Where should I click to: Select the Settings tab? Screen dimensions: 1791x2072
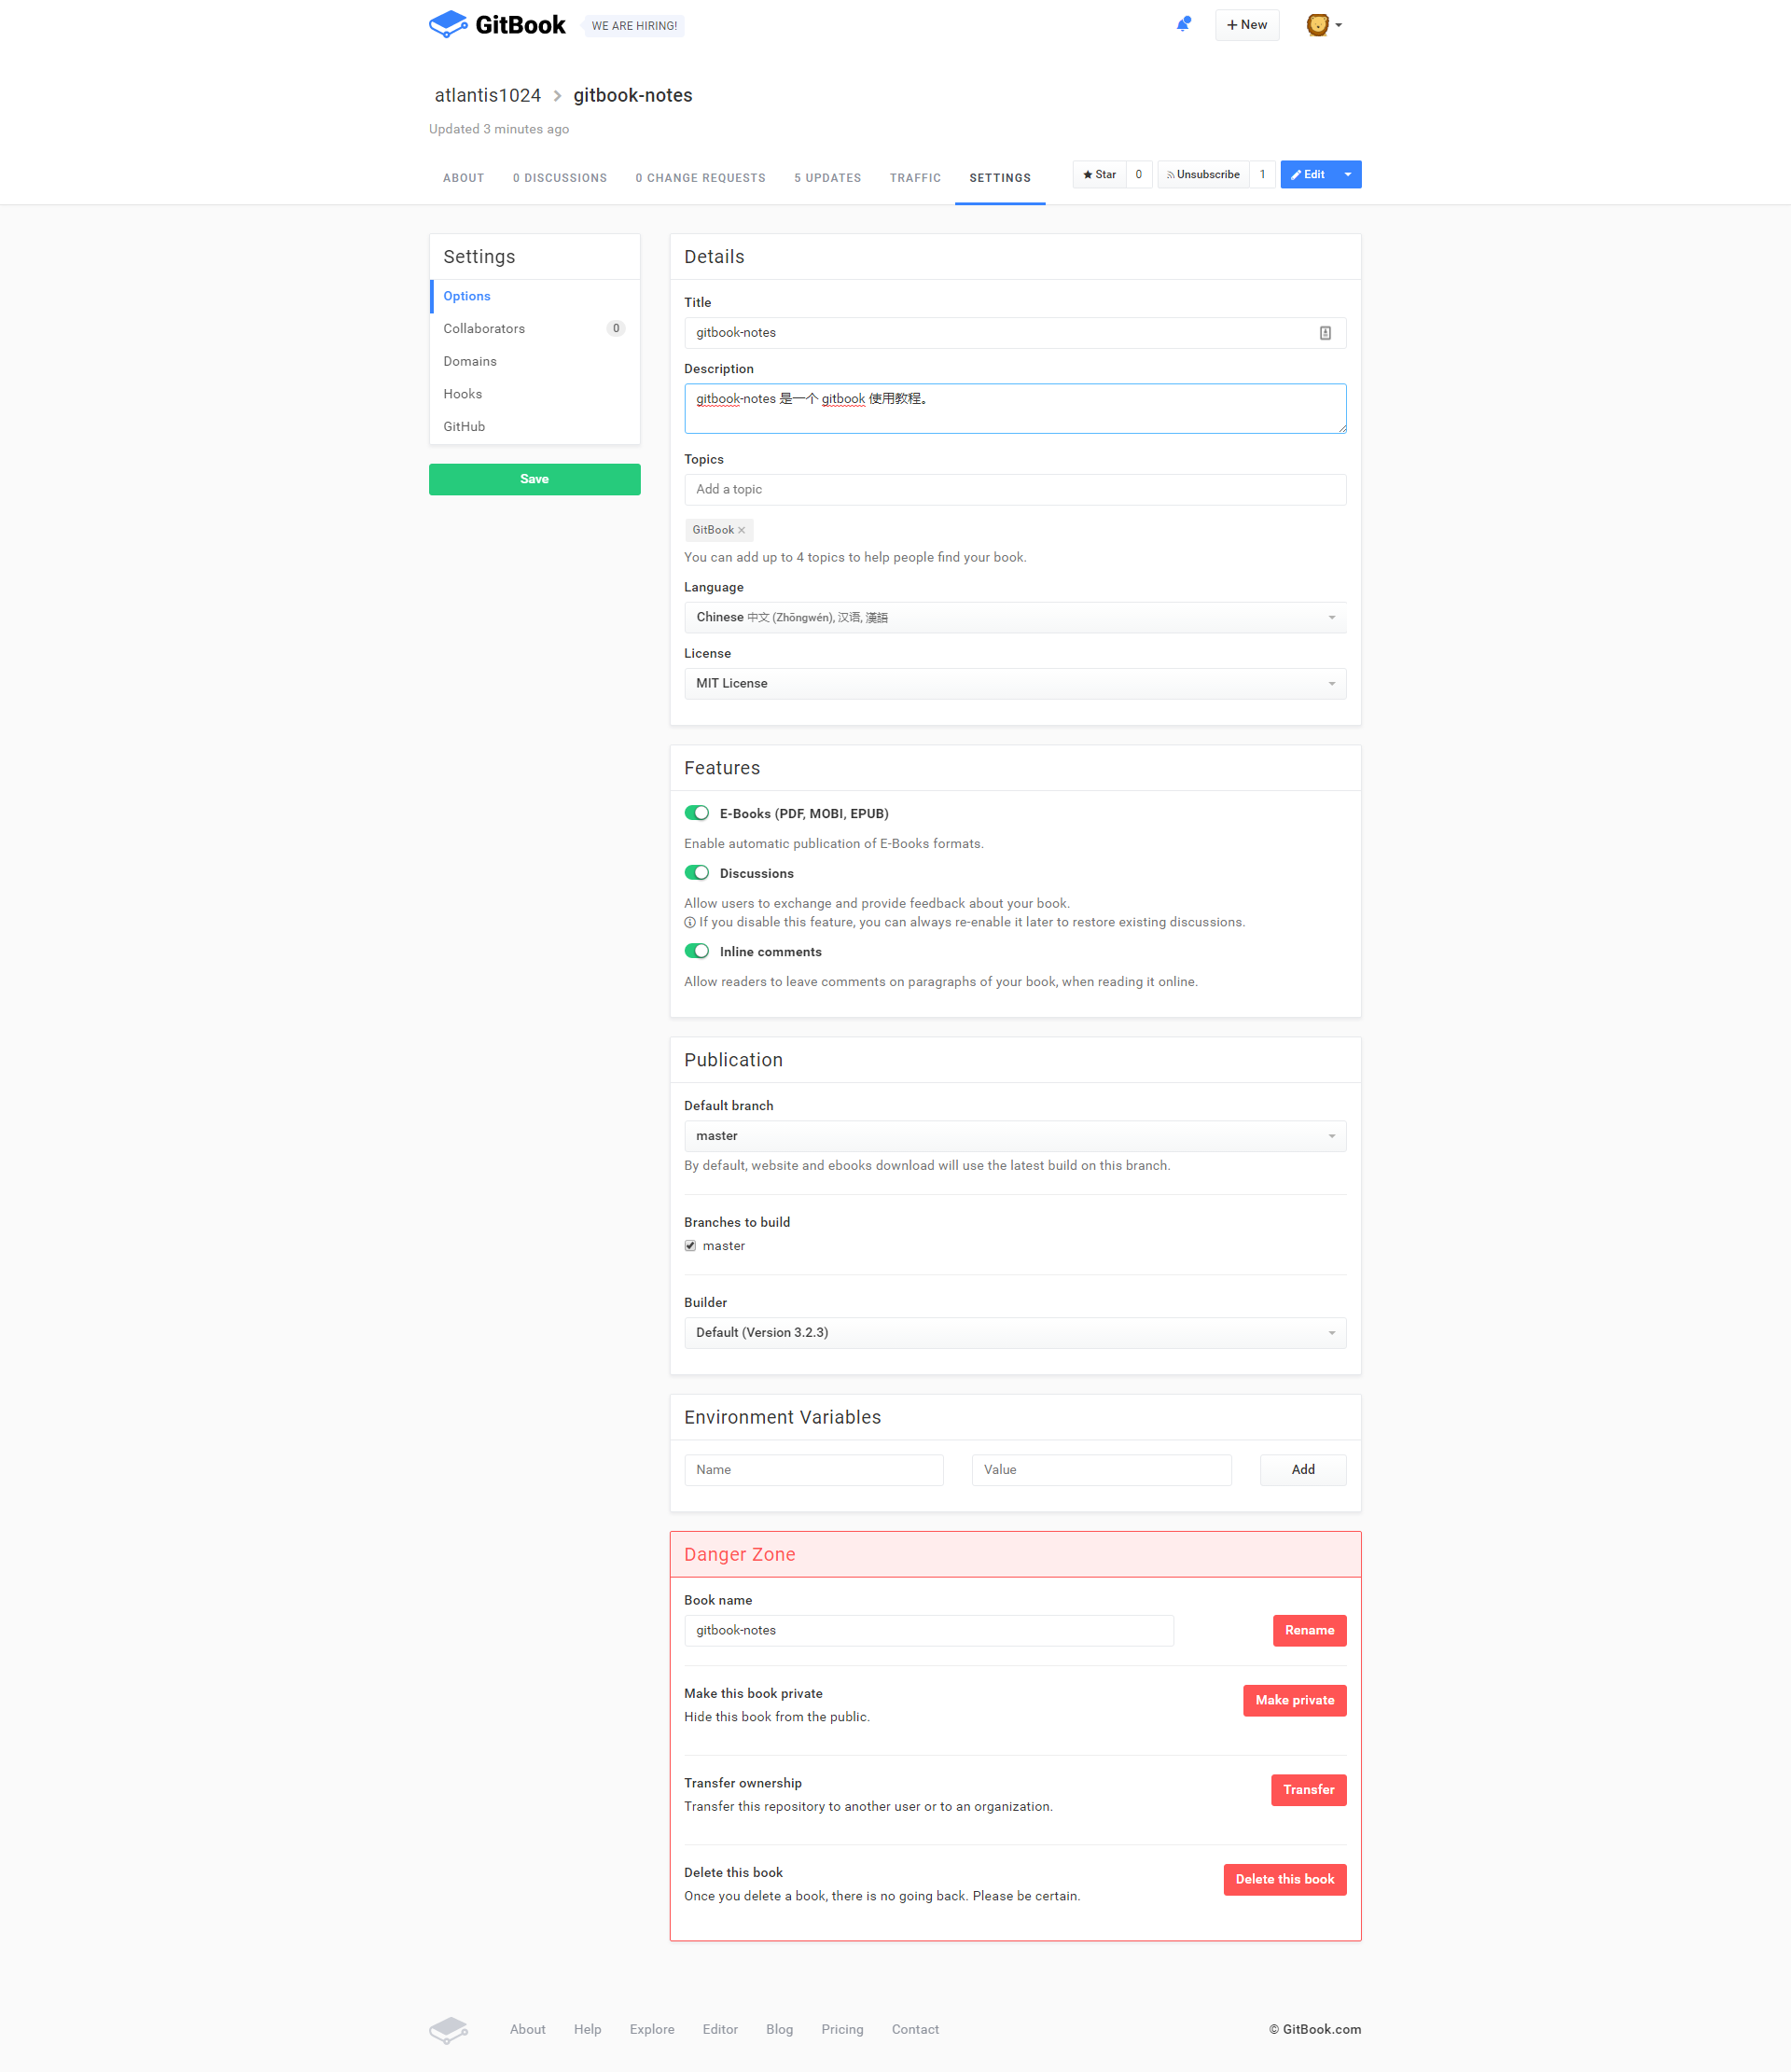[1000, 178]
